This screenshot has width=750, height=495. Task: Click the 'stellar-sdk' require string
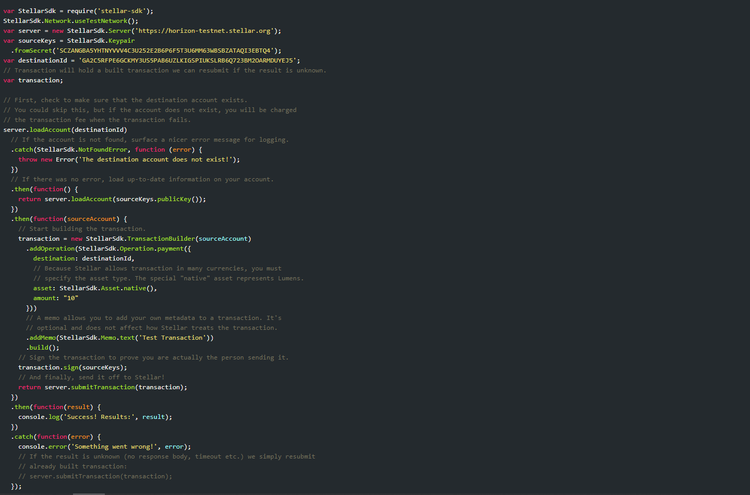pyautogui.click(x=127, y=10)
